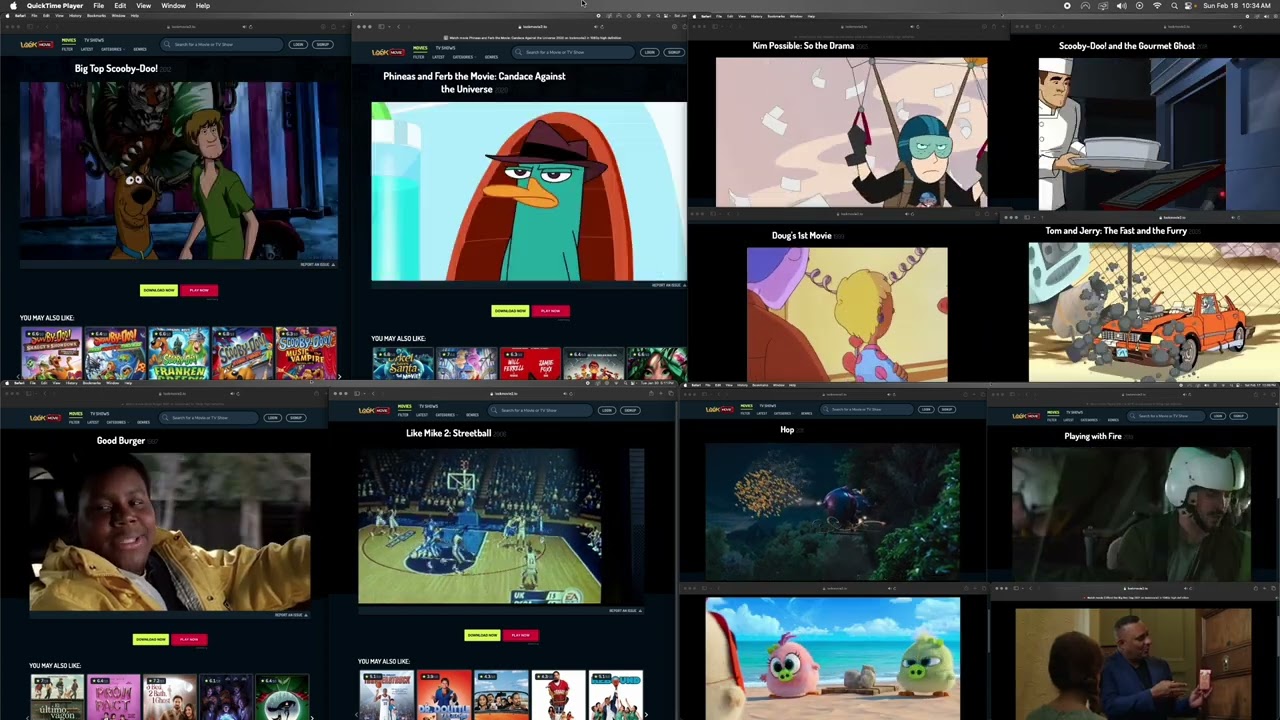Open the Help menu in QuickTime Player
Screen dimensions: 1280x720
(203, 6)
